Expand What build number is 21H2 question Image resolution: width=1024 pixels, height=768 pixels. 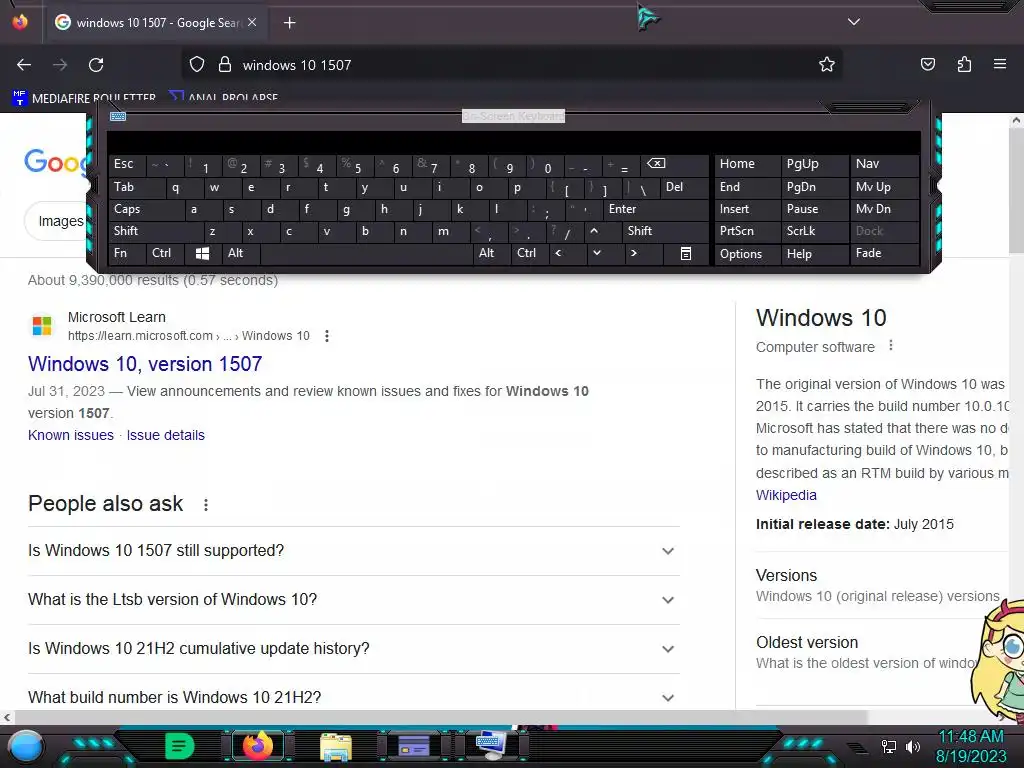click(x=353, y=696)
